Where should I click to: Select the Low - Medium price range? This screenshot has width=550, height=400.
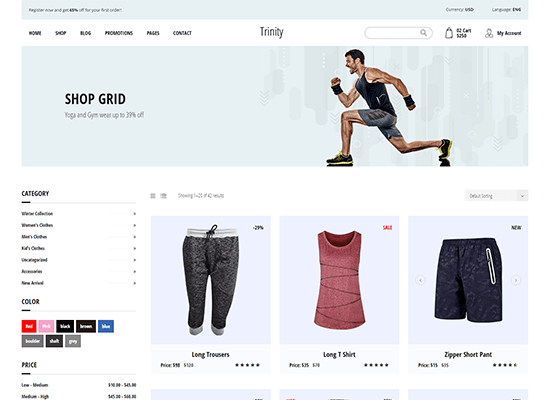(x=79, y=385)
